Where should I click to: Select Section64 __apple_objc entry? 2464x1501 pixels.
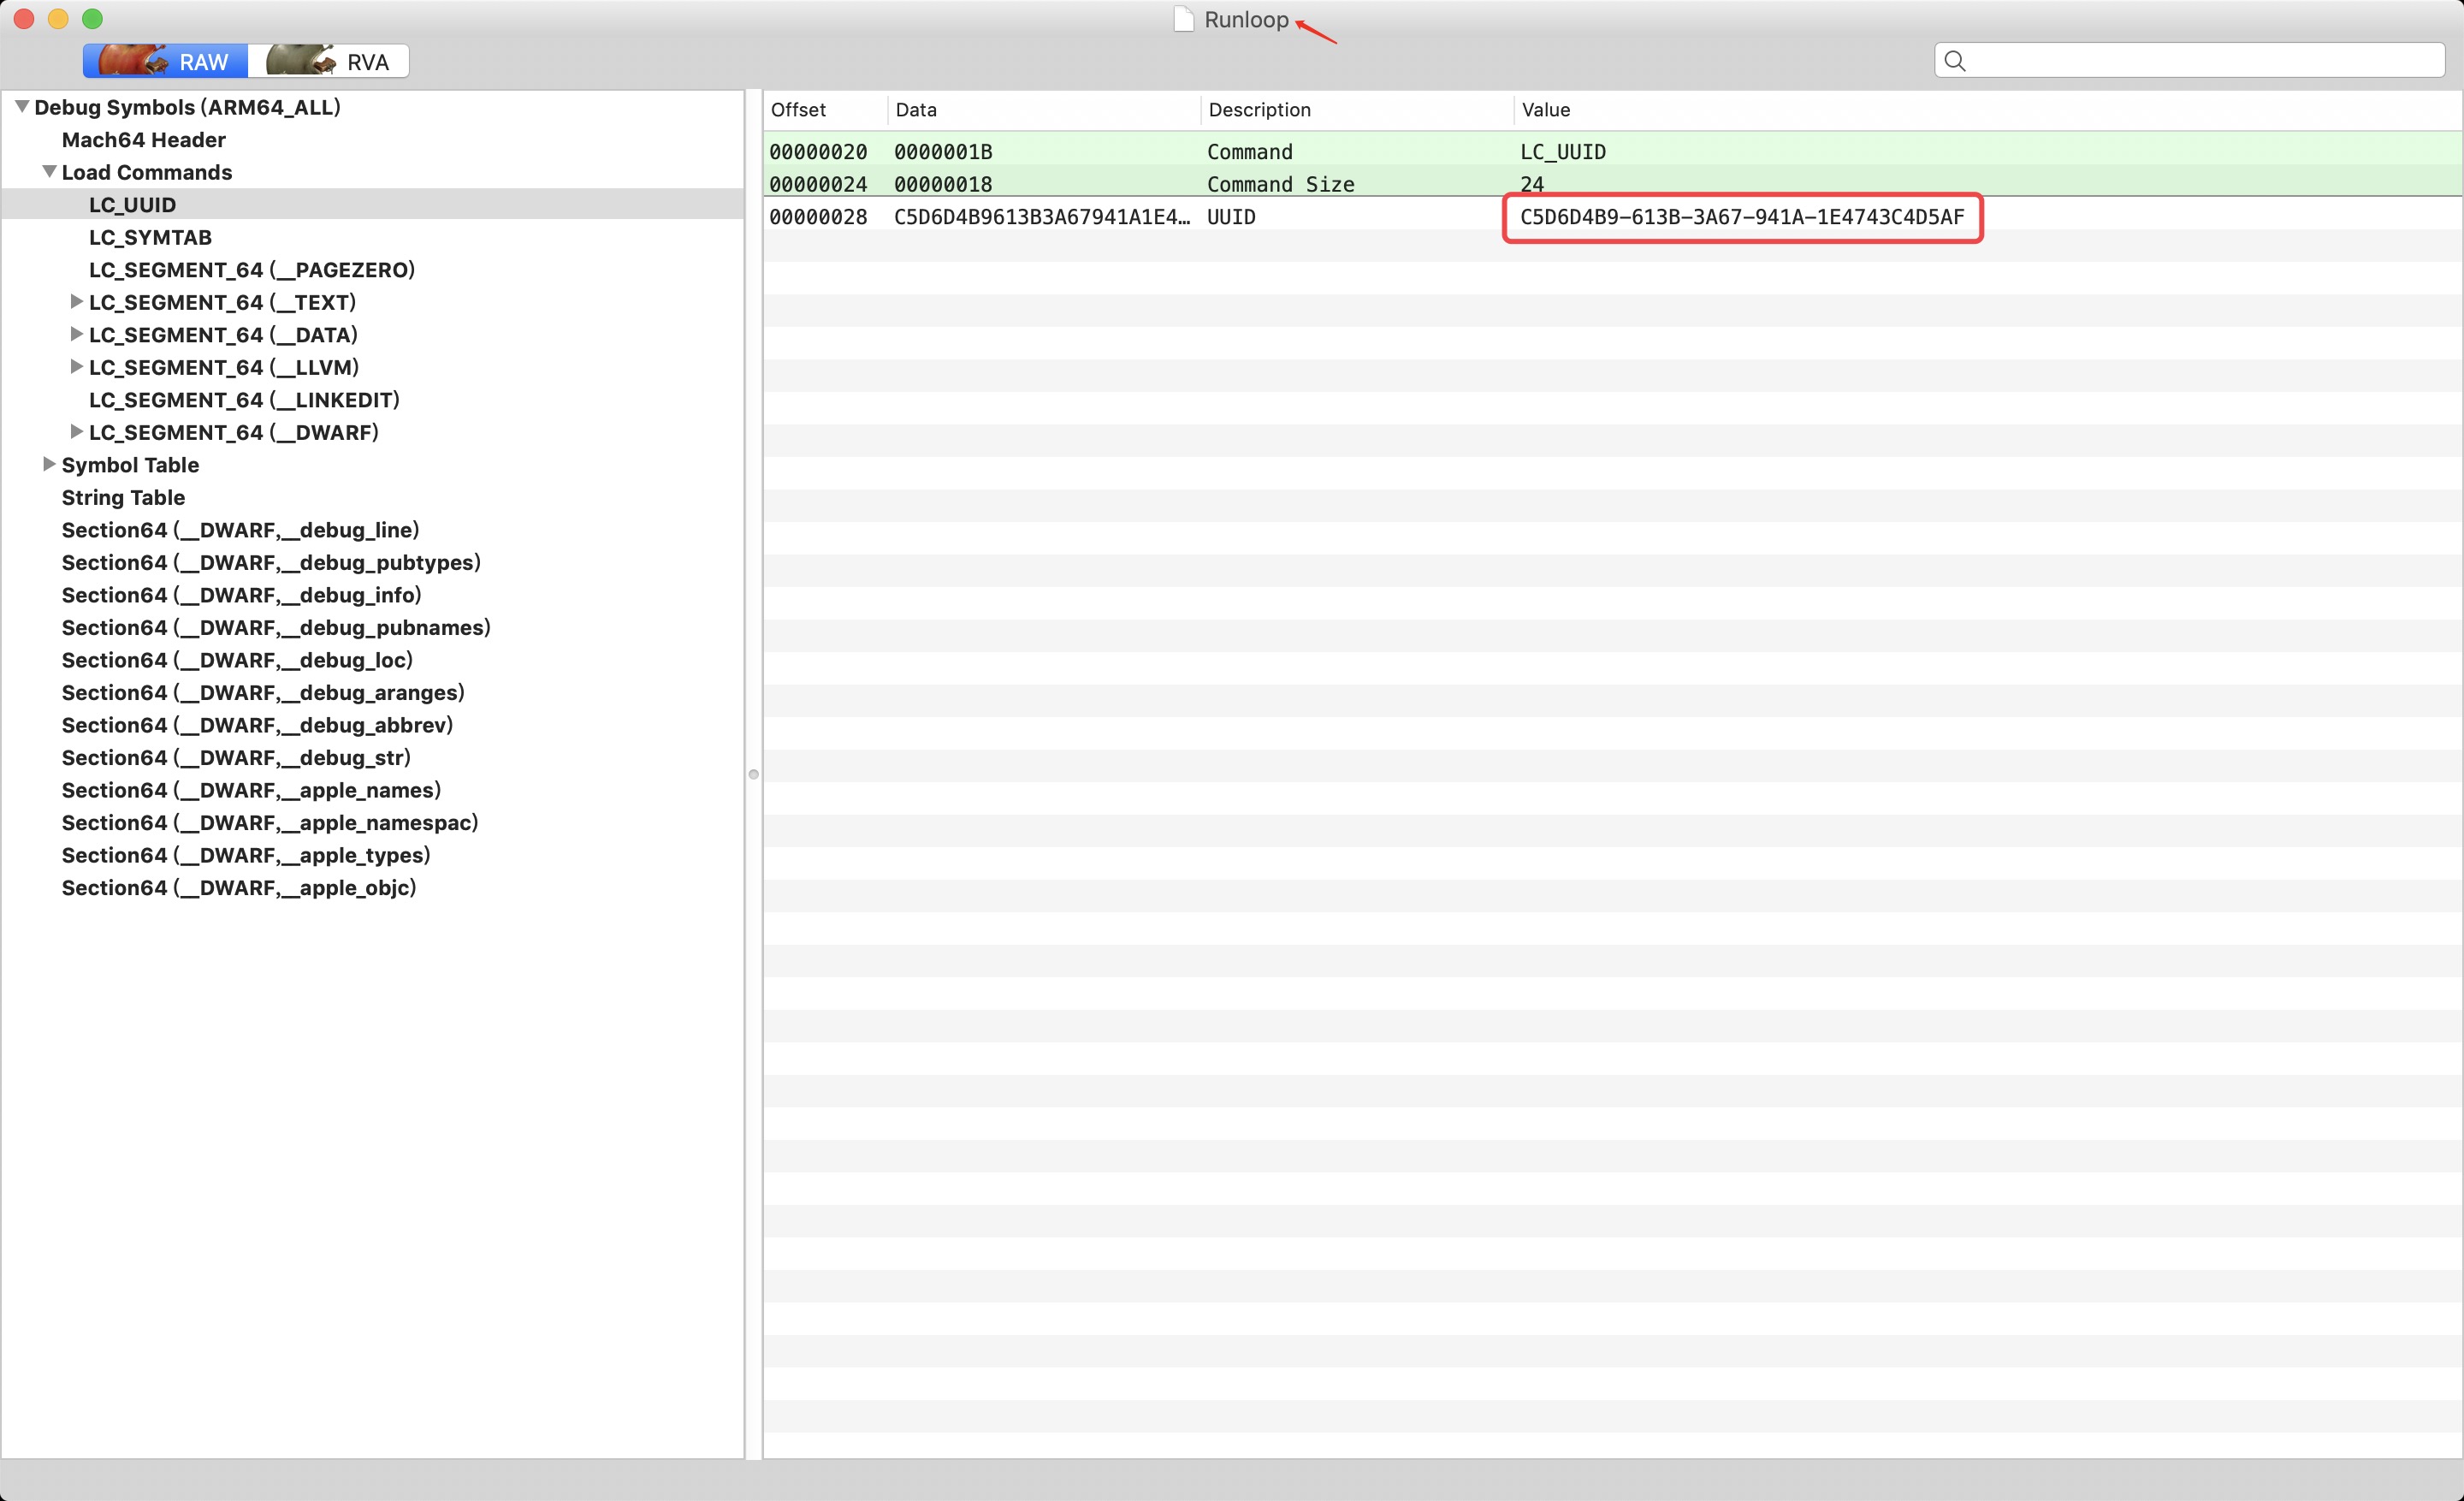tap(238, 887)
